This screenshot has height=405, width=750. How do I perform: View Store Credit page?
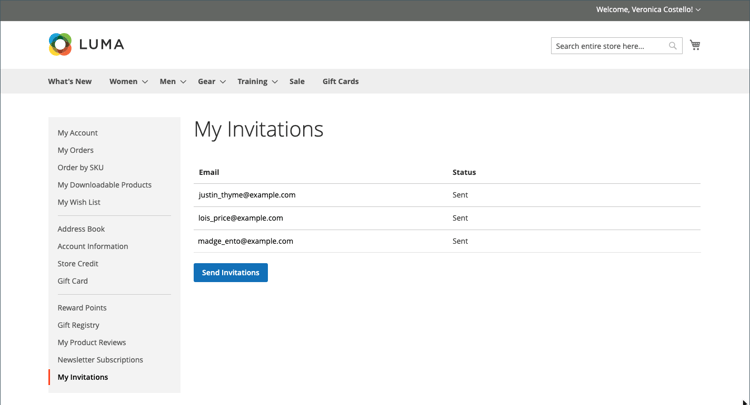pos(78,264)
